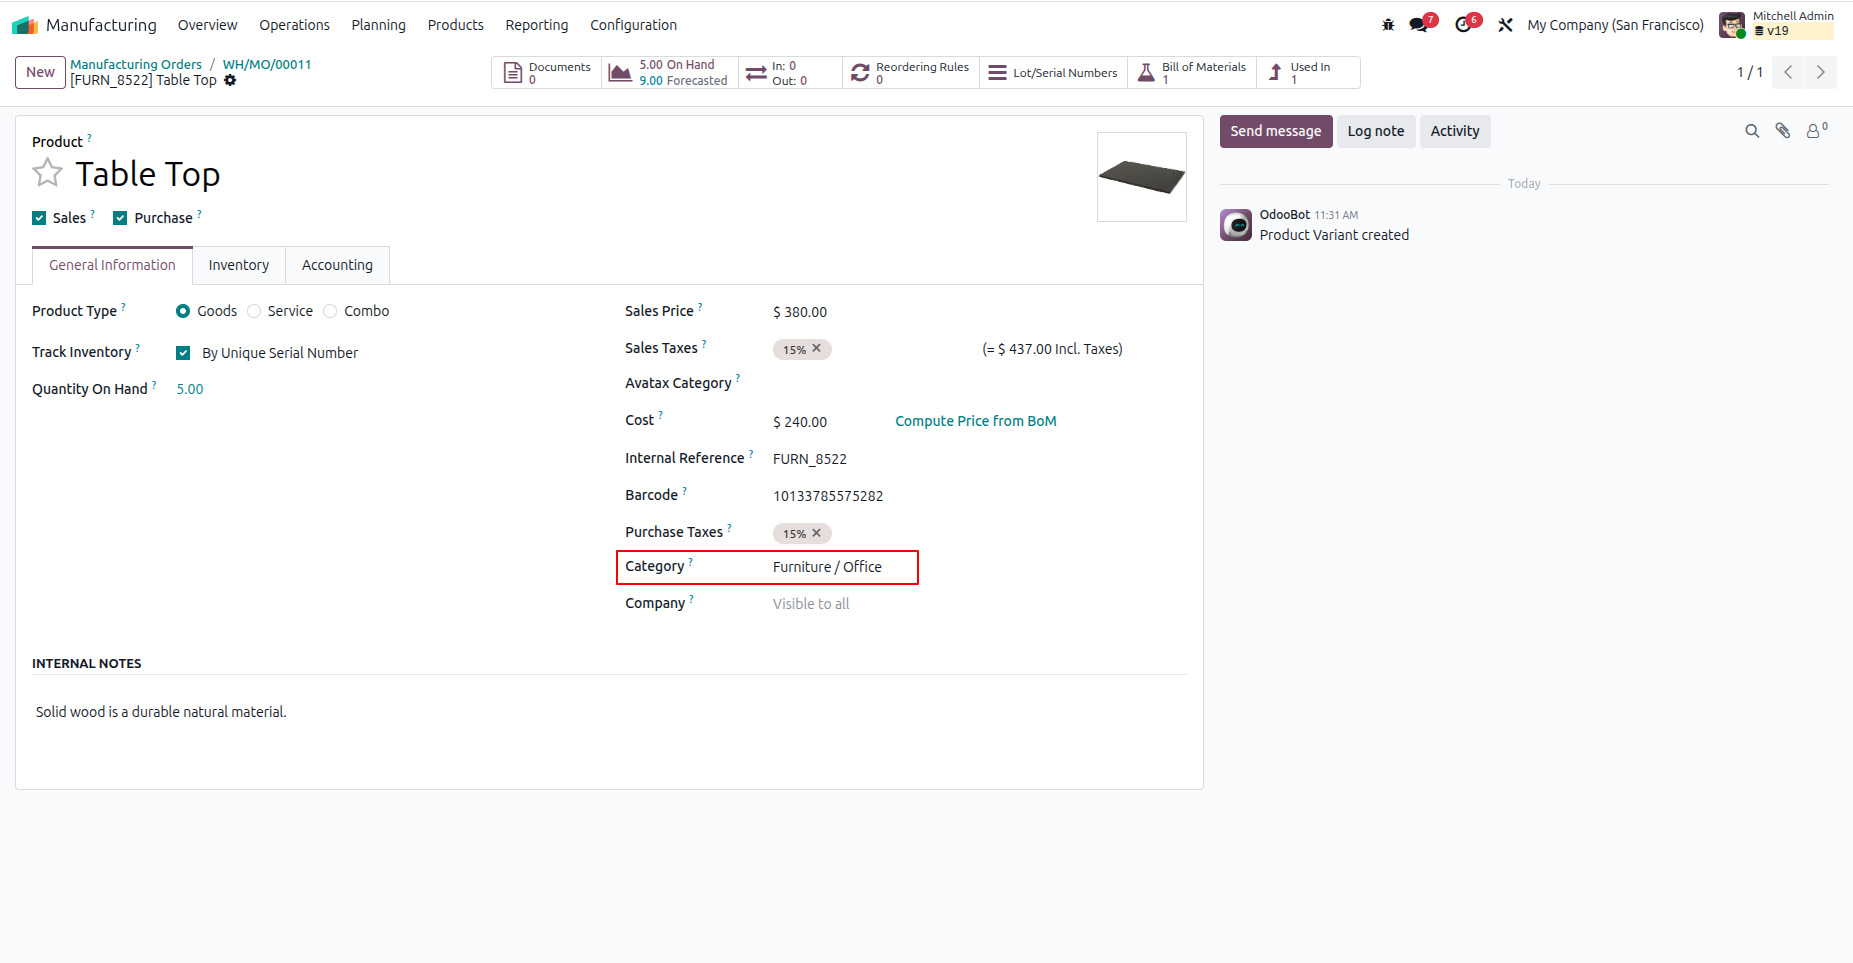
Task: Click the Activity button
Action: tap(1454, 131)
